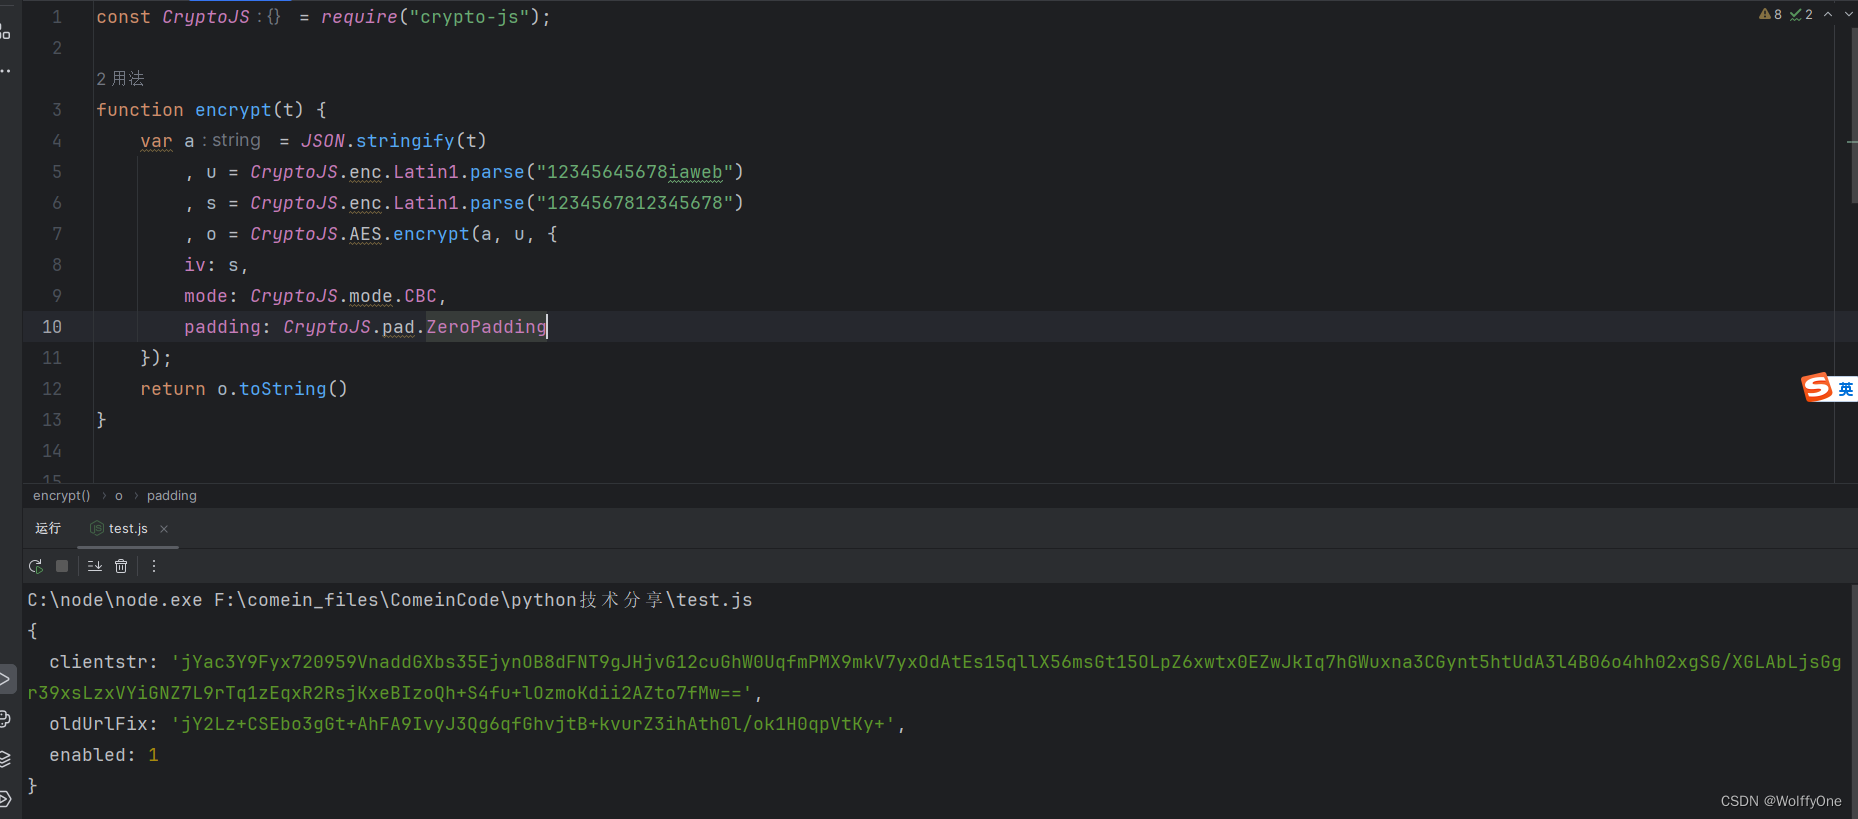
Task: Click the padding breadcrumb item
Action: 172,496
